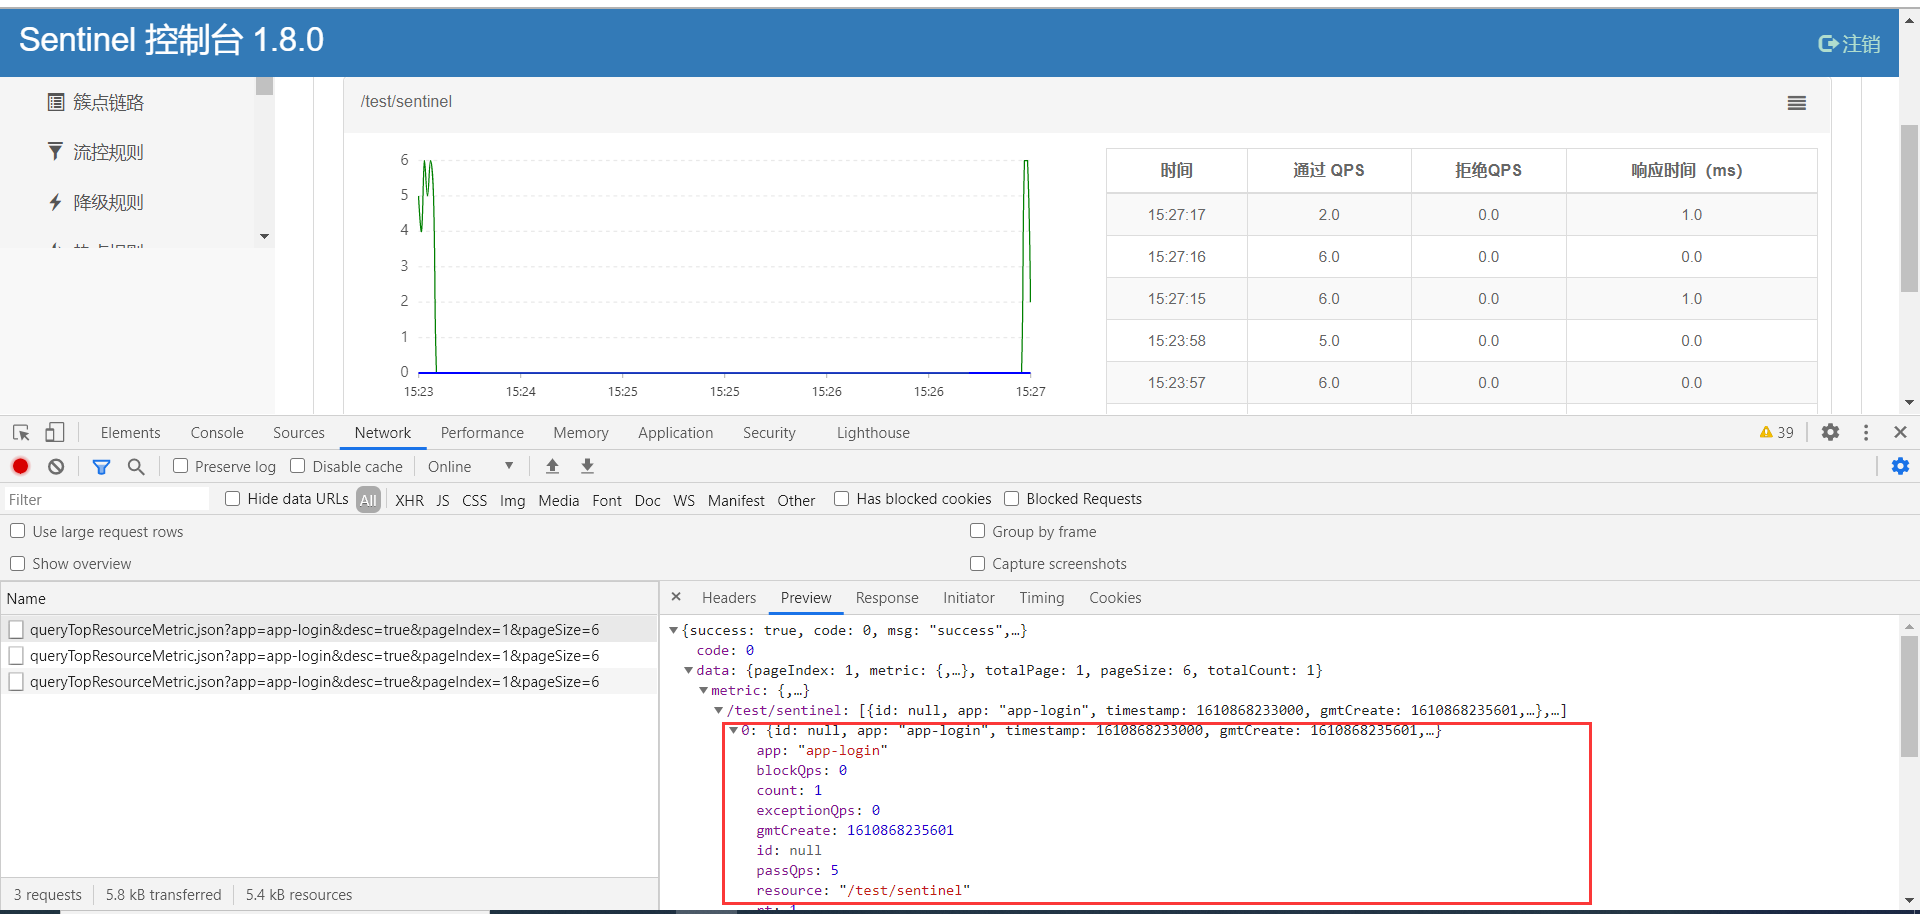The width and height of the screenshot is (1920, 914).
Task: Import HAR file using the upload arrow
Action: [x=552, y=466]
